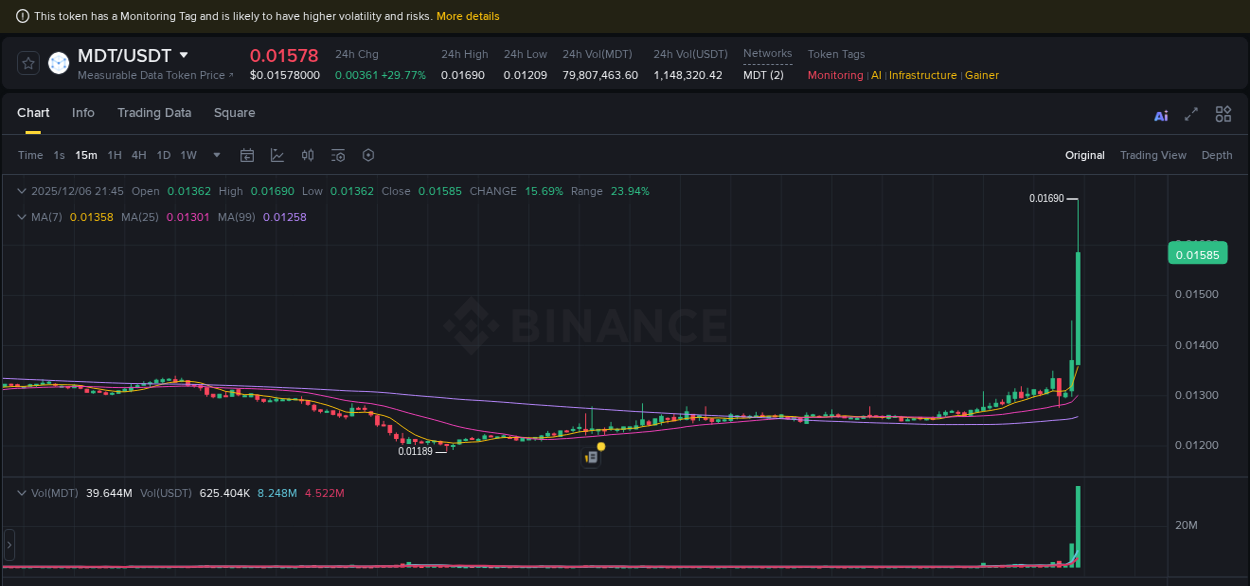Change chart style using line chart icon
This screenshot has height=586, width=1250.
pos(277,155)
